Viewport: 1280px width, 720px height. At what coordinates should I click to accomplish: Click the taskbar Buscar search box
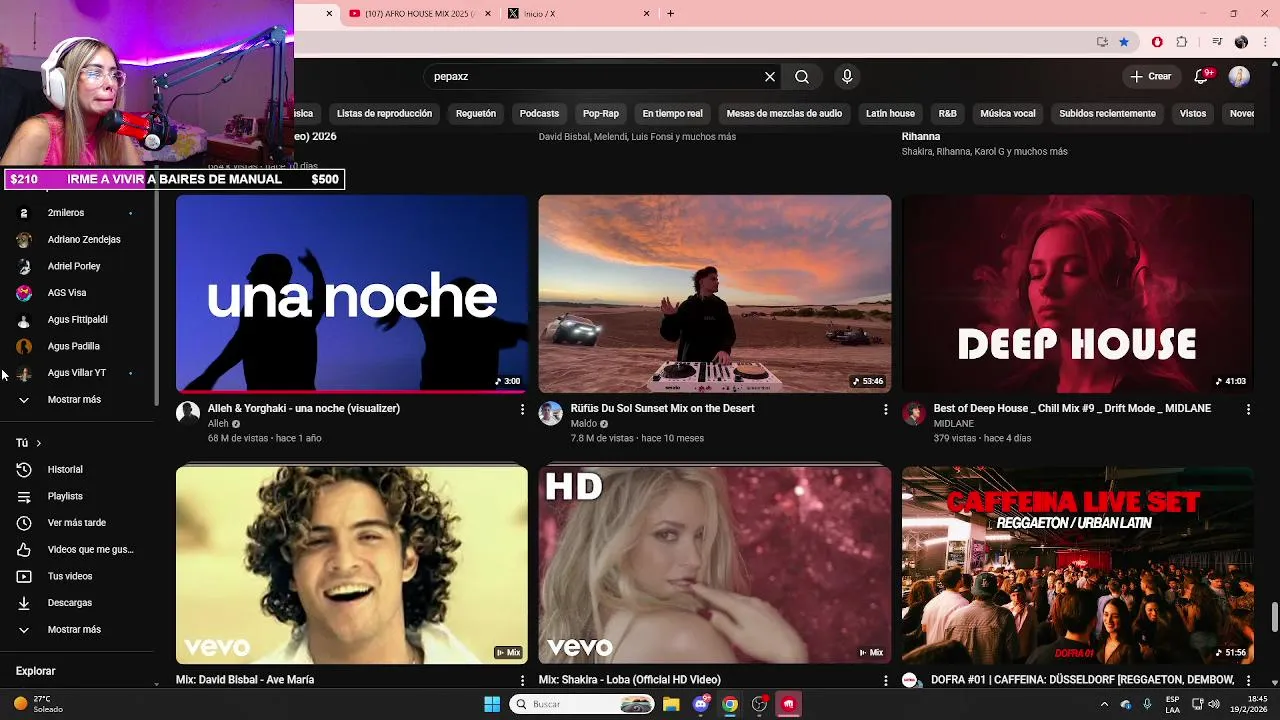coord(584,704)
